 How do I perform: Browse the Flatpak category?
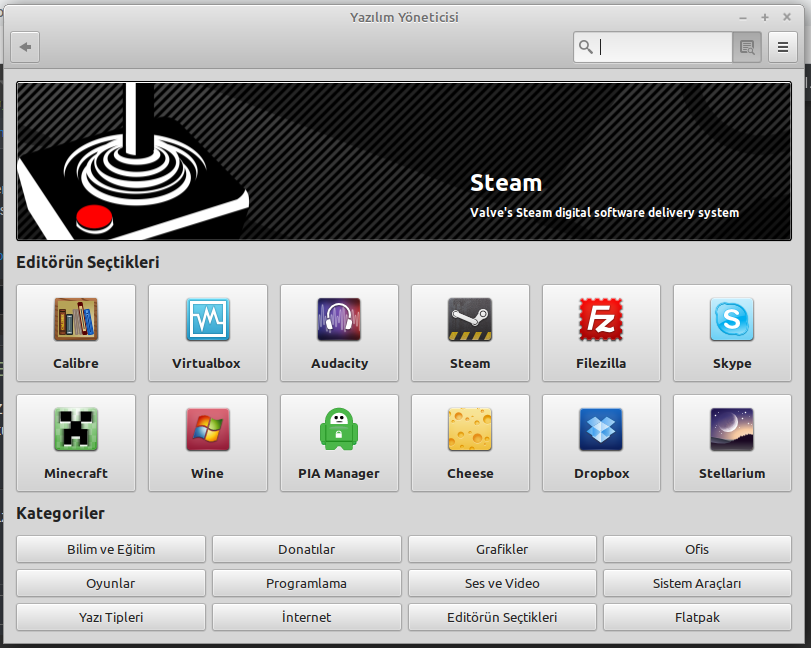coord(697,617)
